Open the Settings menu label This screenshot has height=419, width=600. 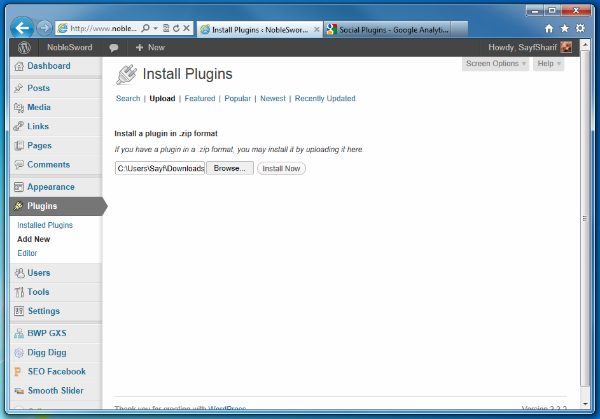point(44,311)
